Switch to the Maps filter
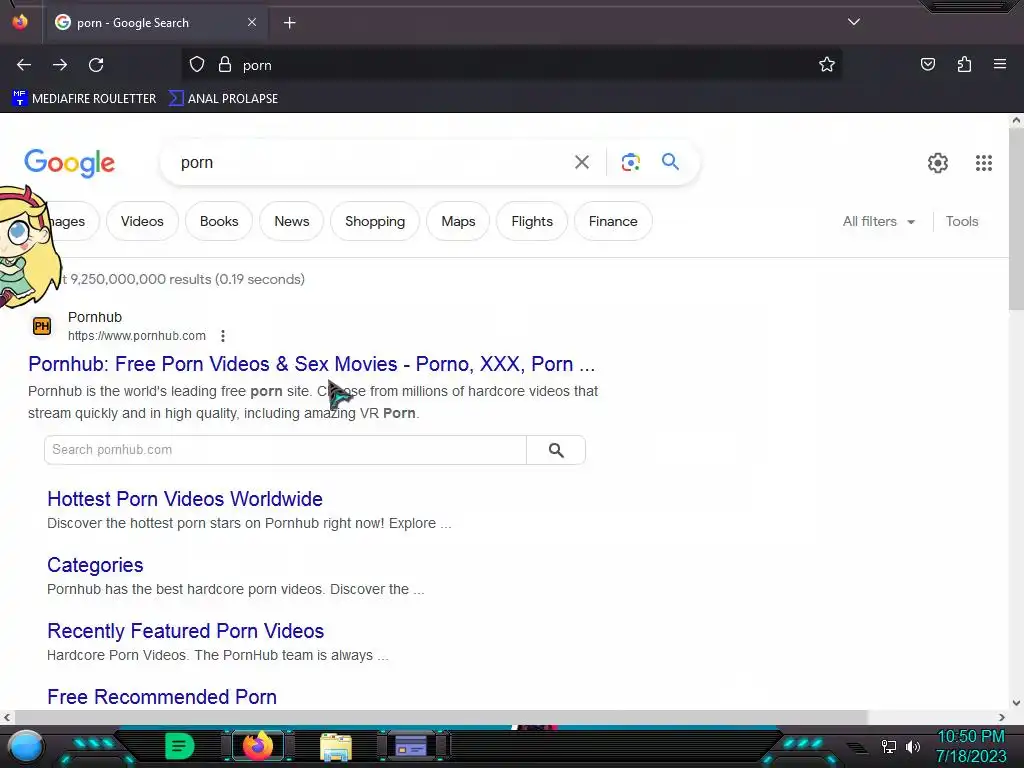This screenshot has width=1024, height=768. click(458, 221)
